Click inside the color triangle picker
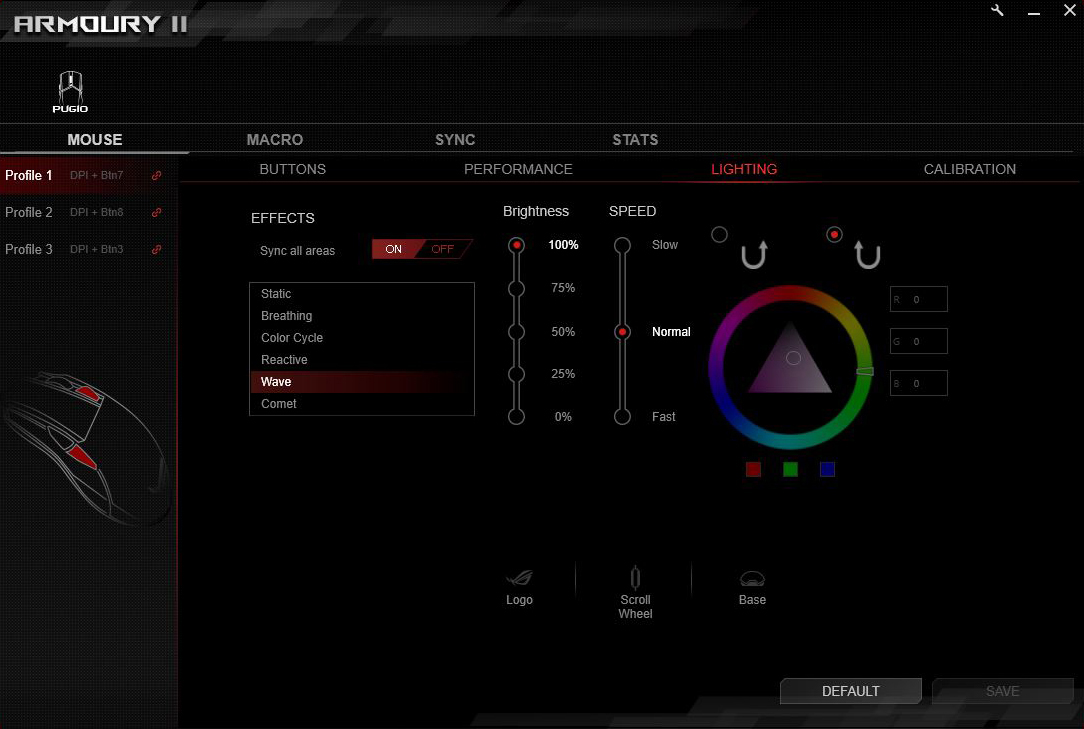1084x729 pixels. (790, 367)
